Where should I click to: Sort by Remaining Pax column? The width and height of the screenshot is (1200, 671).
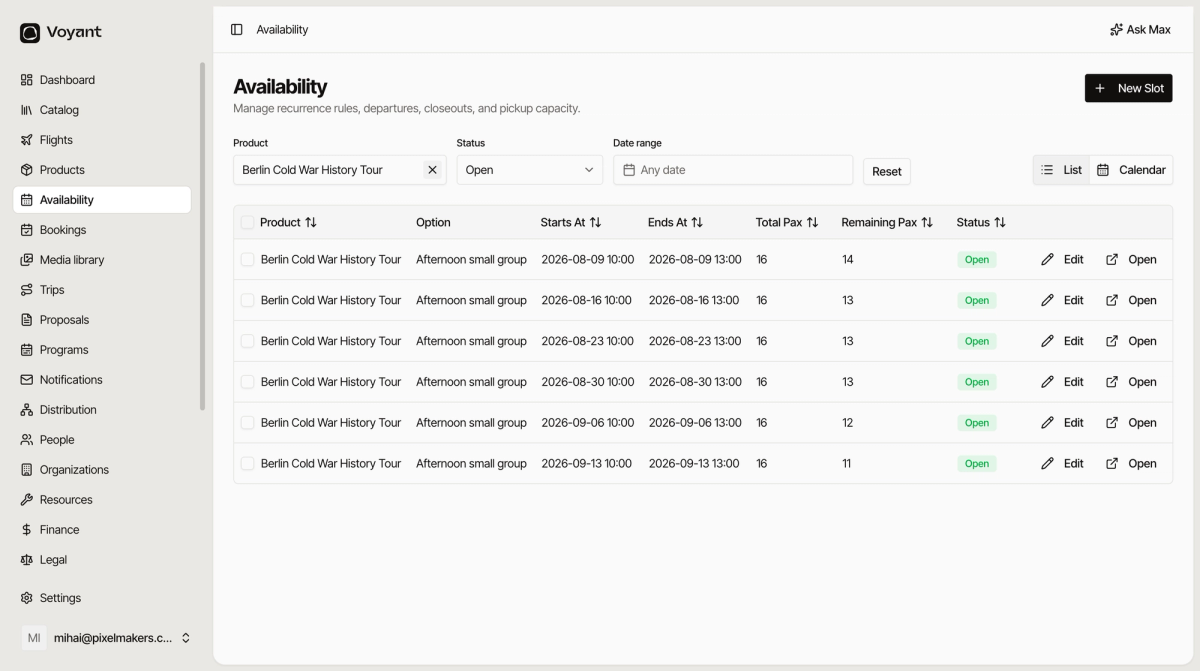(x=887, y=222)
